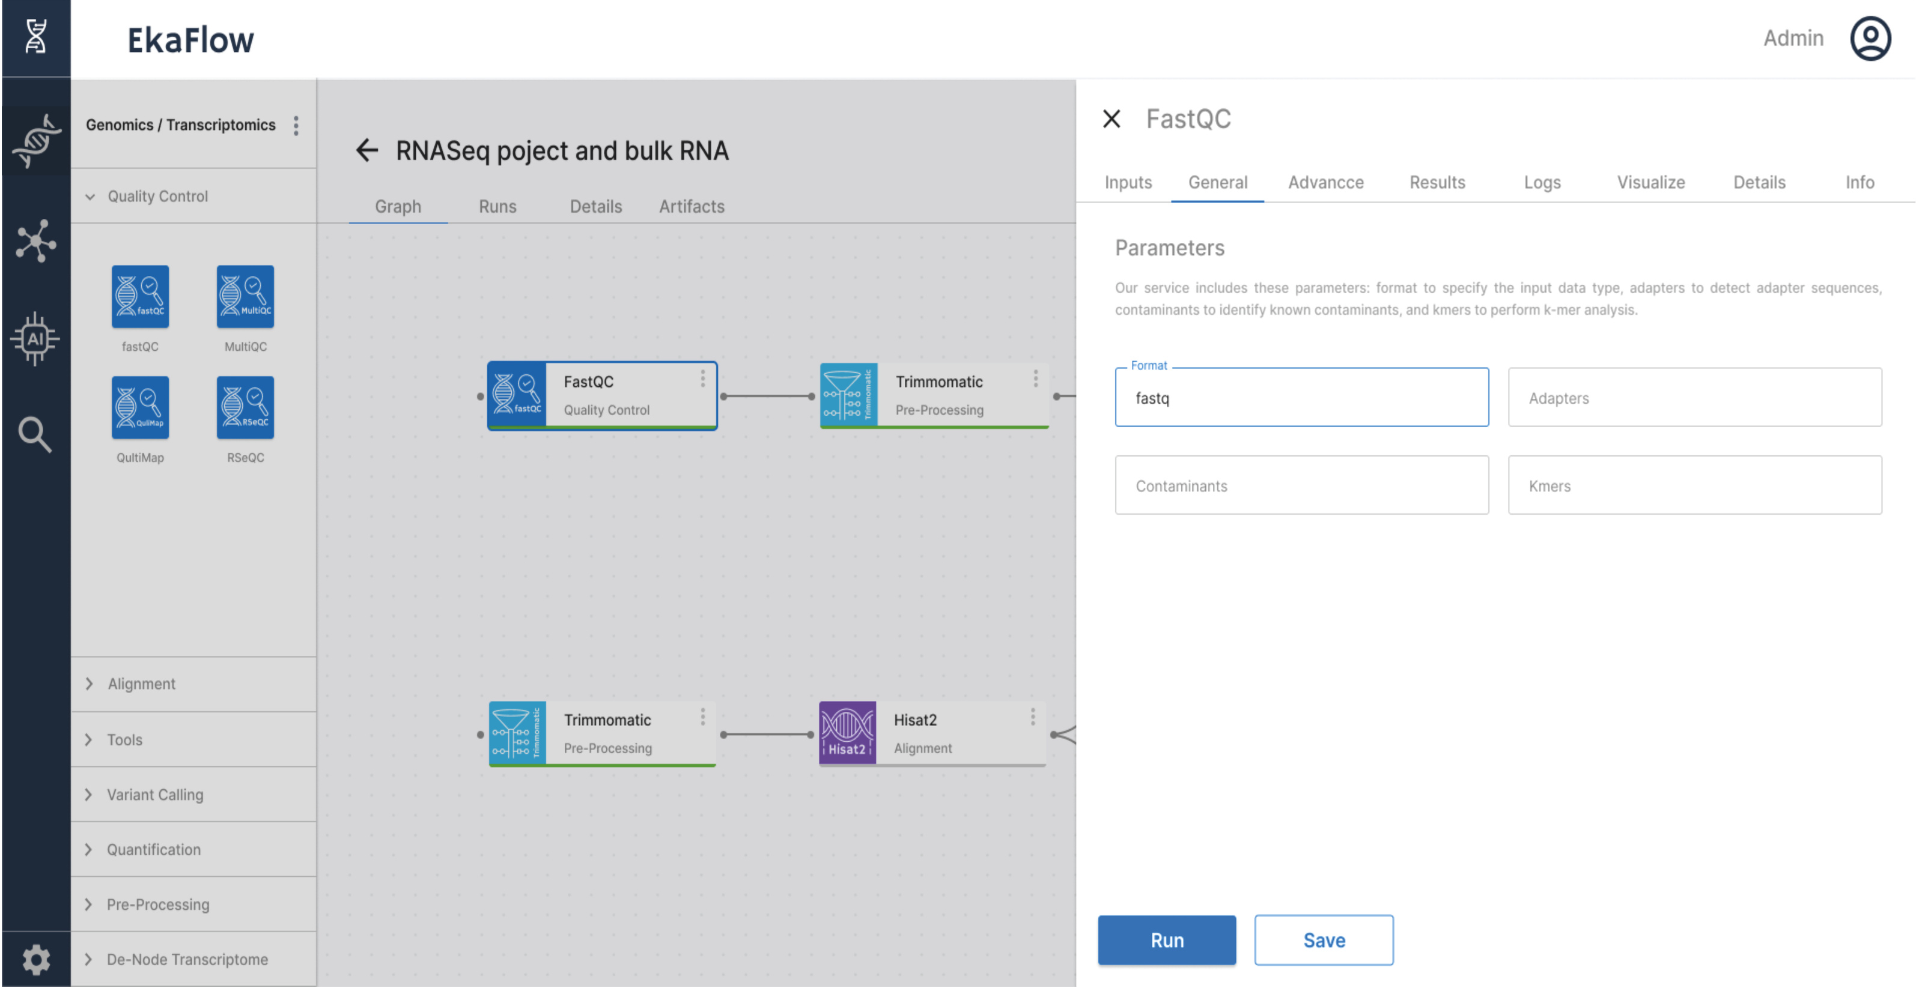The width and height of the screenshot is (1920, 987).
Task: Click the Save button
Action: point(1323,940)
